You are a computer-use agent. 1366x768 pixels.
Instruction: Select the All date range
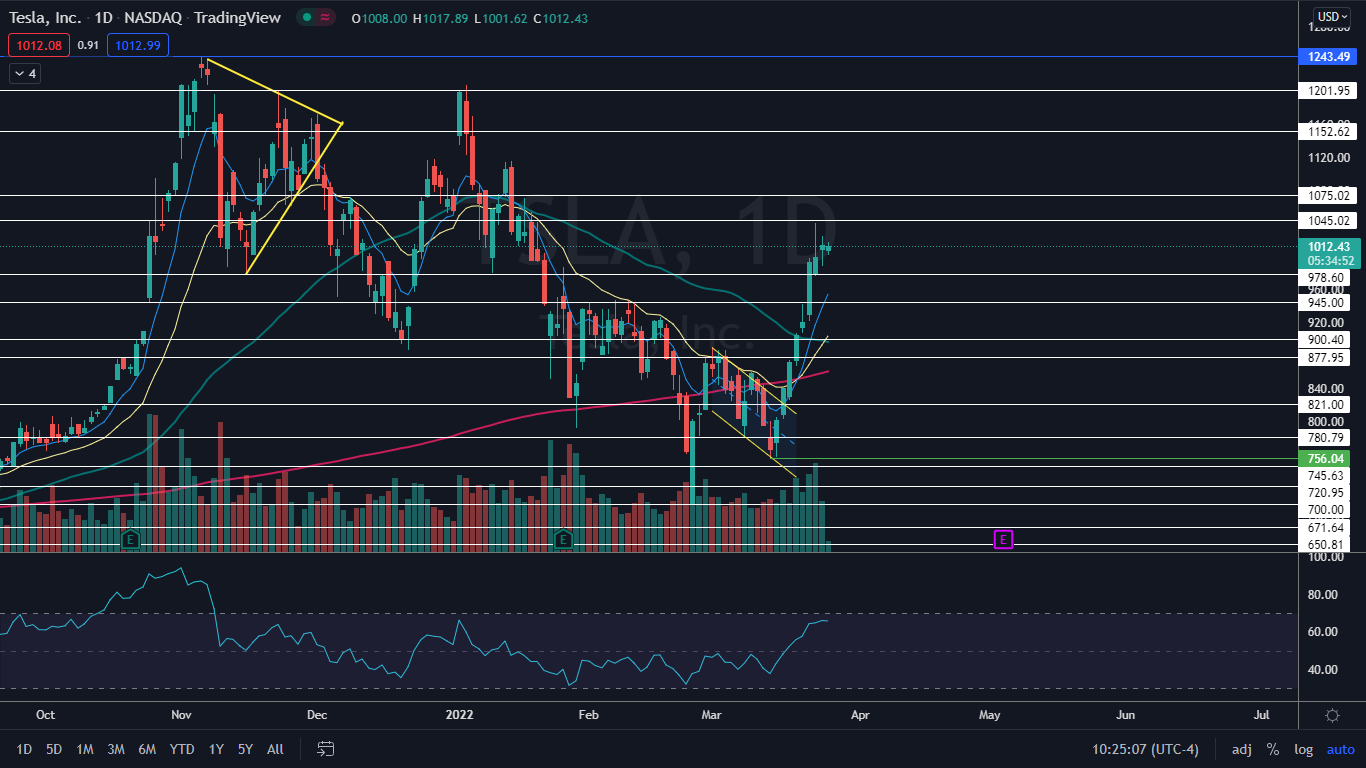tap(276, 749)
